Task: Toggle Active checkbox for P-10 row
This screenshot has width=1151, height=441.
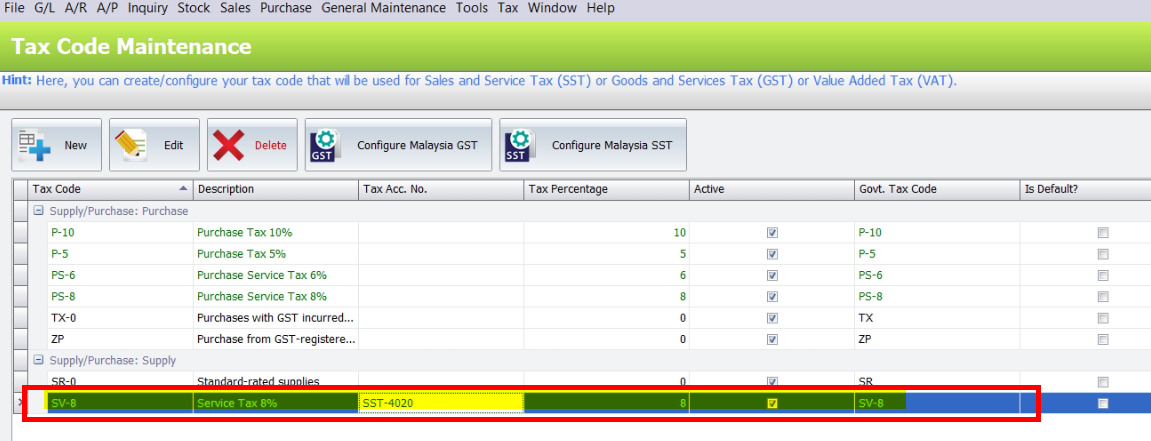Action: (x=772, y=232)
